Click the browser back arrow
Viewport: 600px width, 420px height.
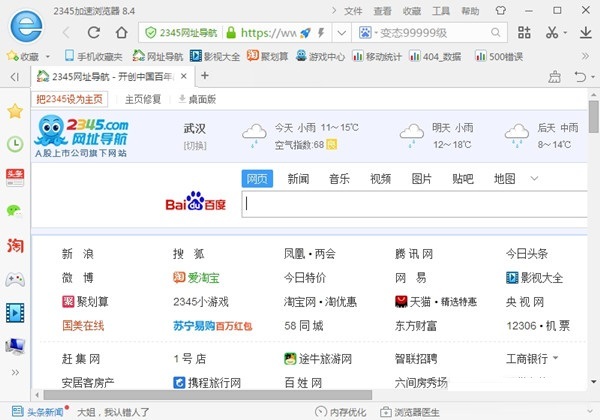66,33
